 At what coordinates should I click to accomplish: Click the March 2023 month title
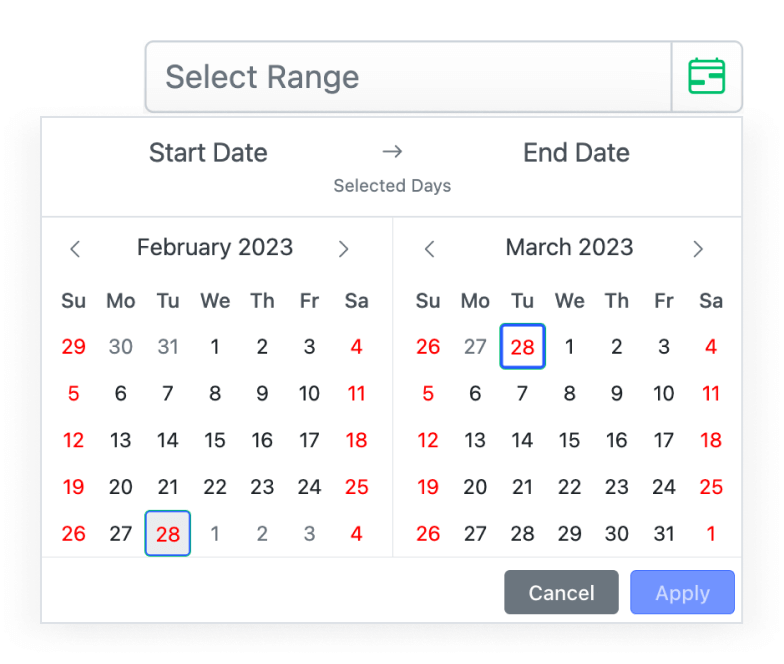569,248
